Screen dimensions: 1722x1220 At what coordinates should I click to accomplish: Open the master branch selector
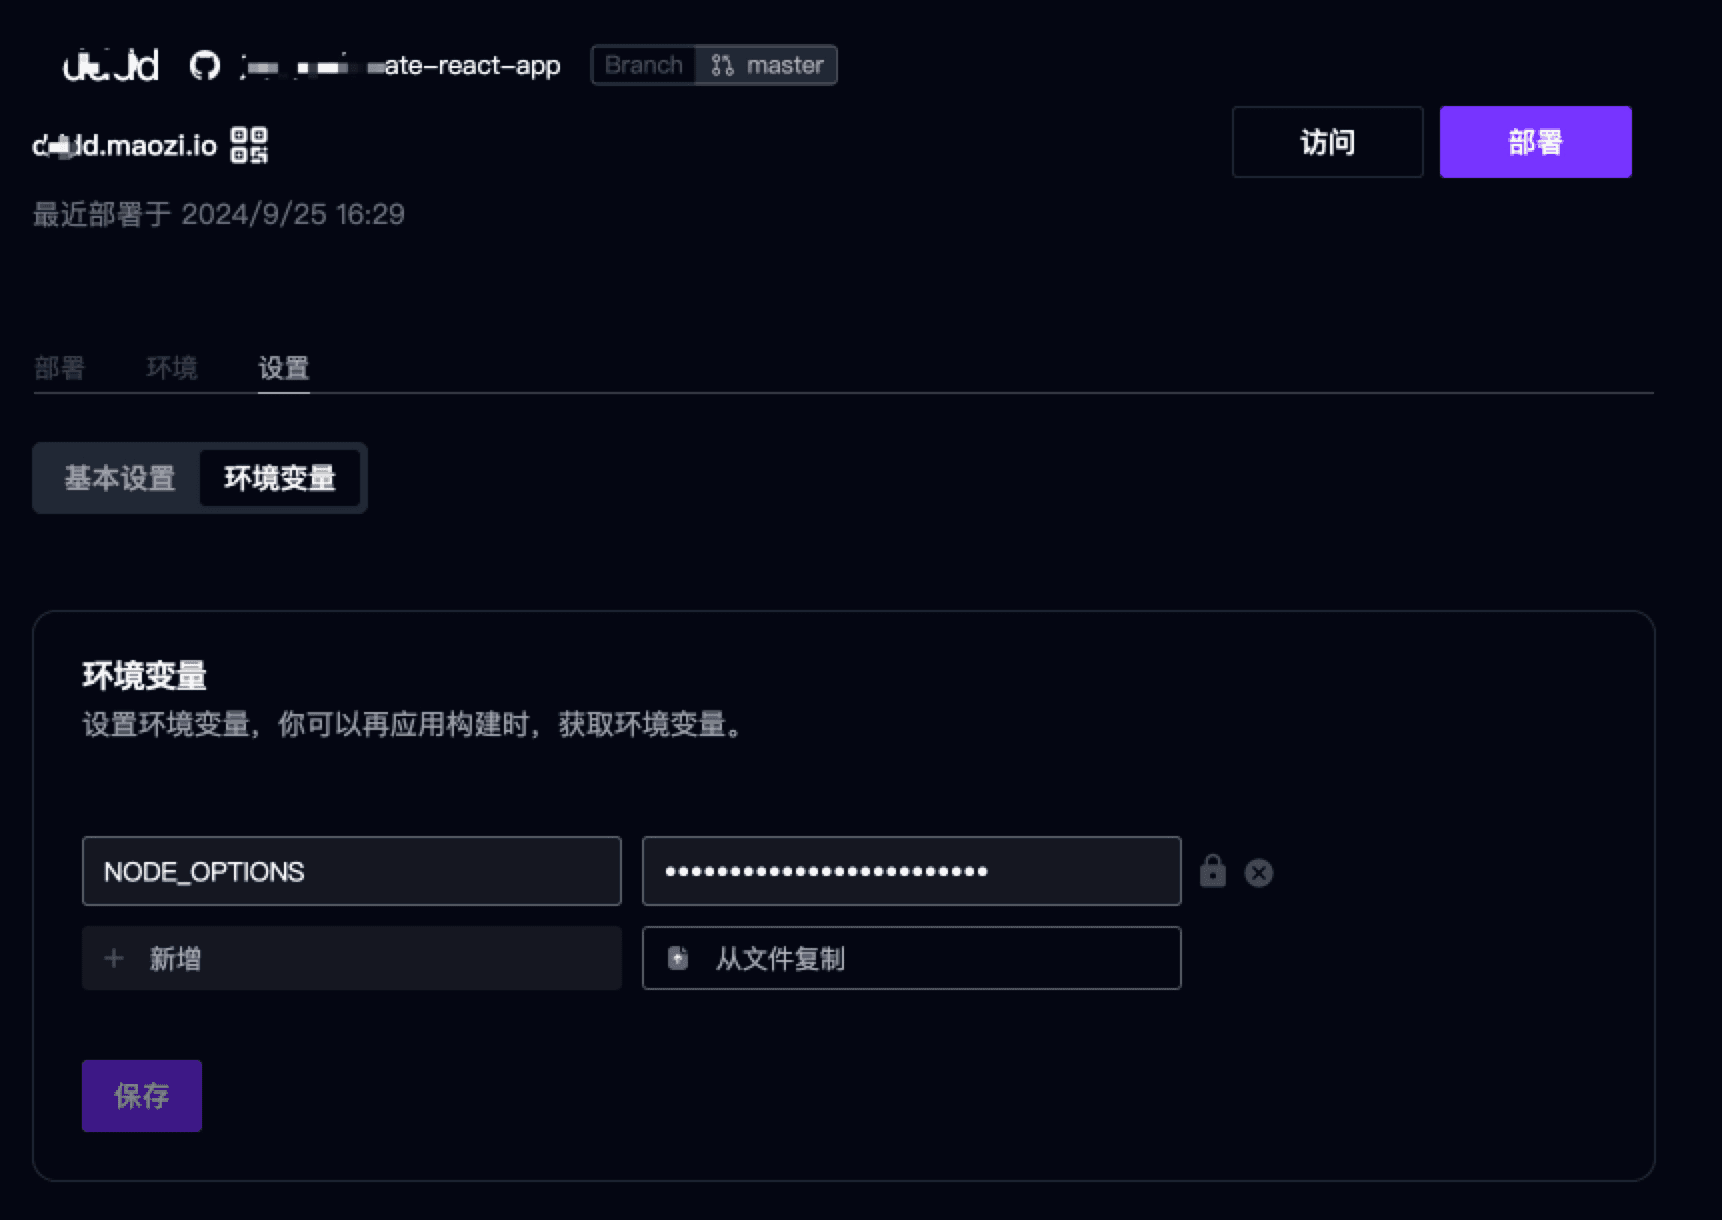click(766, 66)
